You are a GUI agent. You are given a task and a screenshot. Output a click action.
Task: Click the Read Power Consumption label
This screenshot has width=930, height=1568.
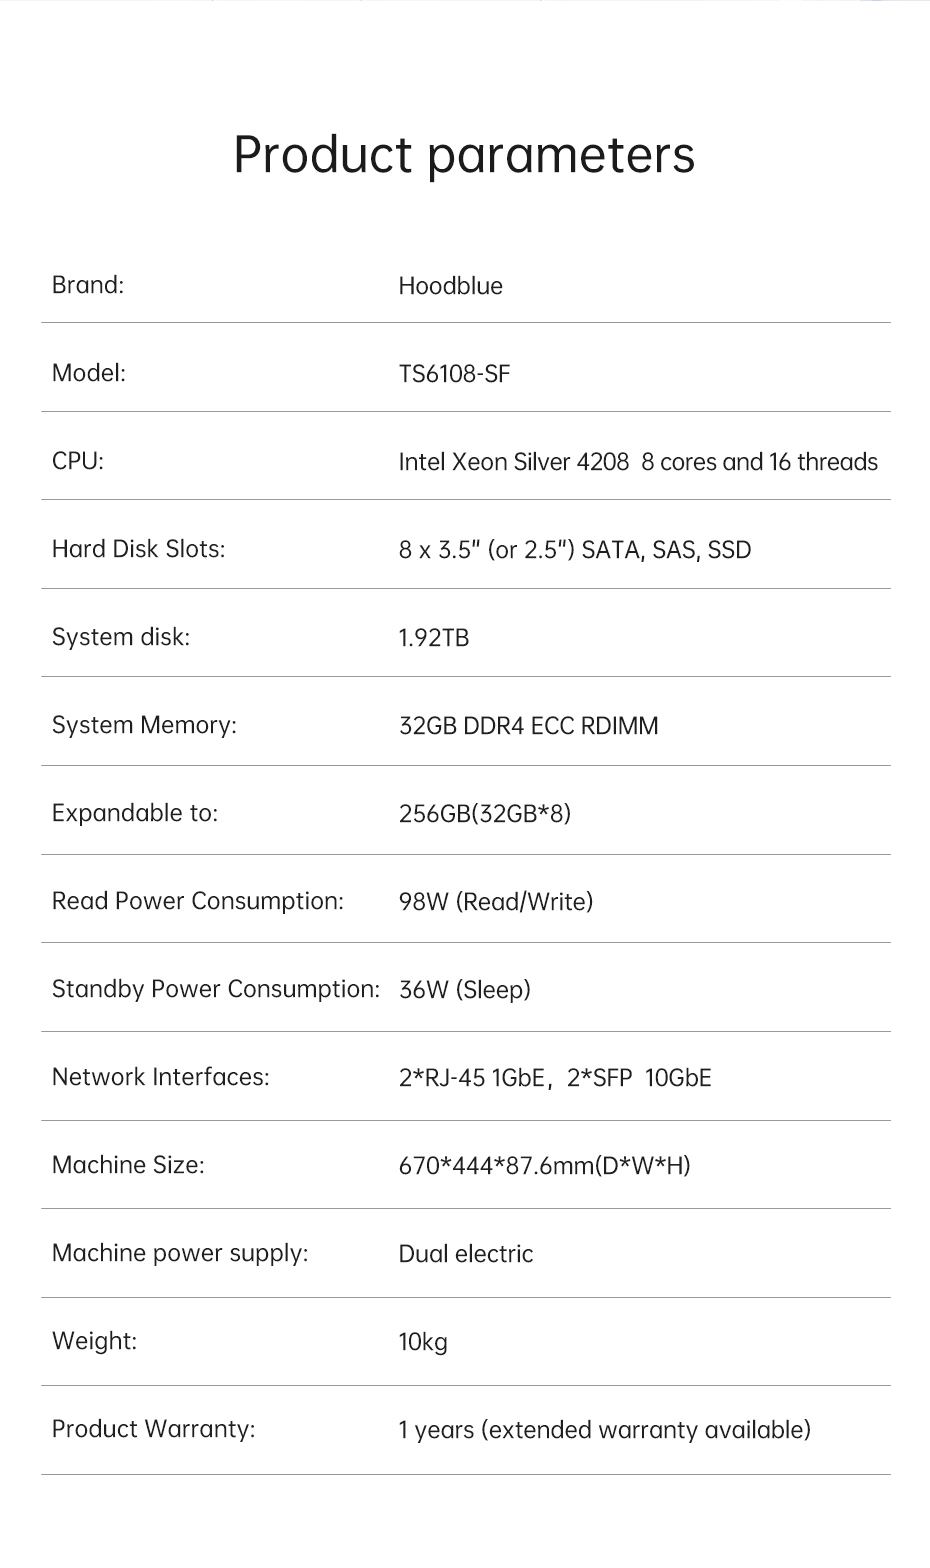coord(197,901)
